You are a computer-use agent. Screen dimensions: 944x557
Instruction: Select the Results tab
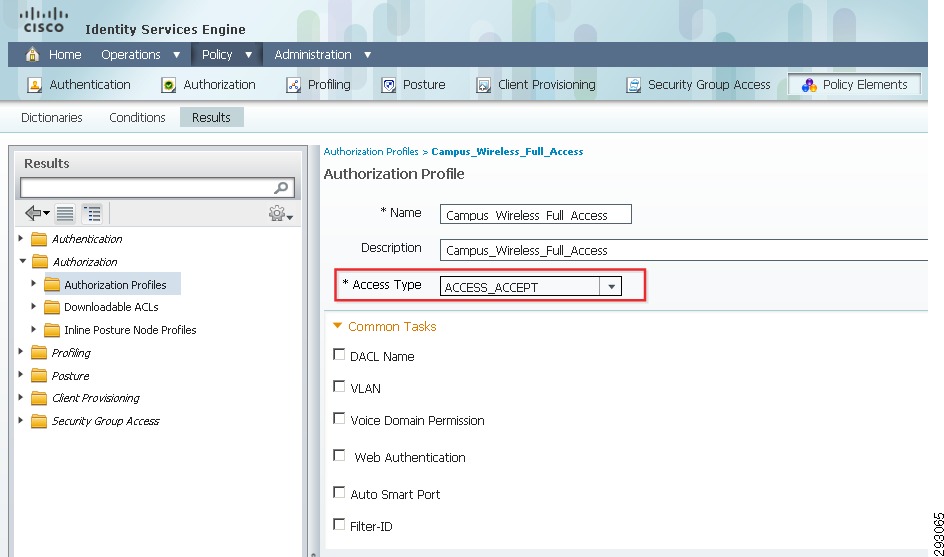211,117
